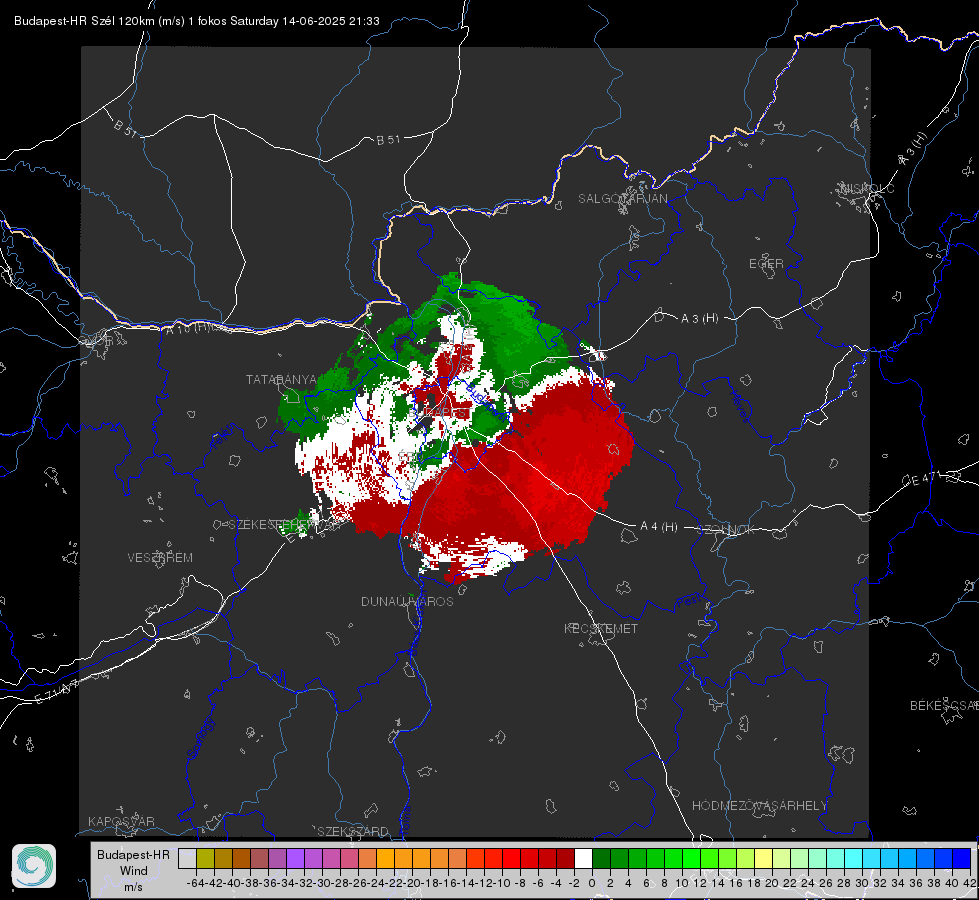
Task: Click the MISKOLC city label
Action: (x=867, y=188)
